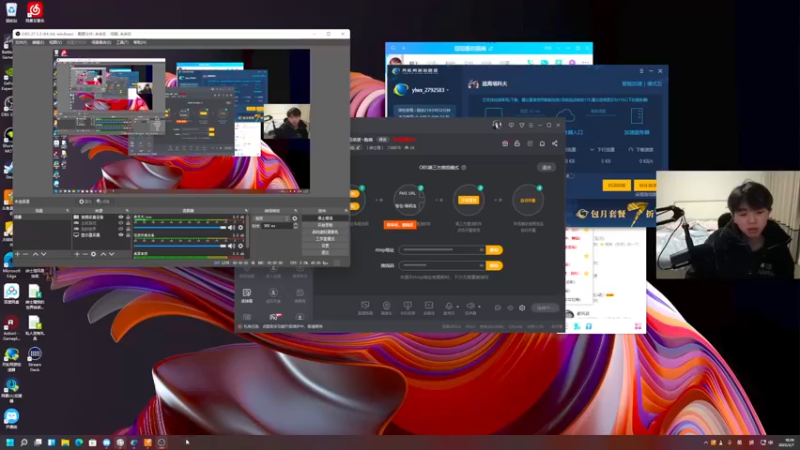Open the user avatar in streaming assistant title bar
Viewport: 800px width, 450px height.
click(x=496, y=125)
